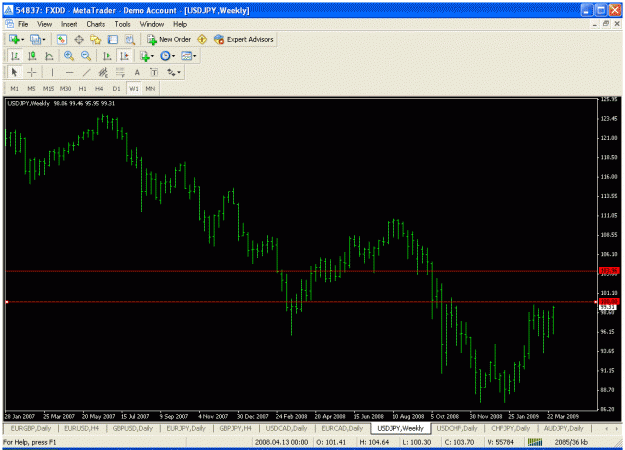625x450 pixels.
Task: Select the Text Label 'T' tool
Action: coord(154,72)
